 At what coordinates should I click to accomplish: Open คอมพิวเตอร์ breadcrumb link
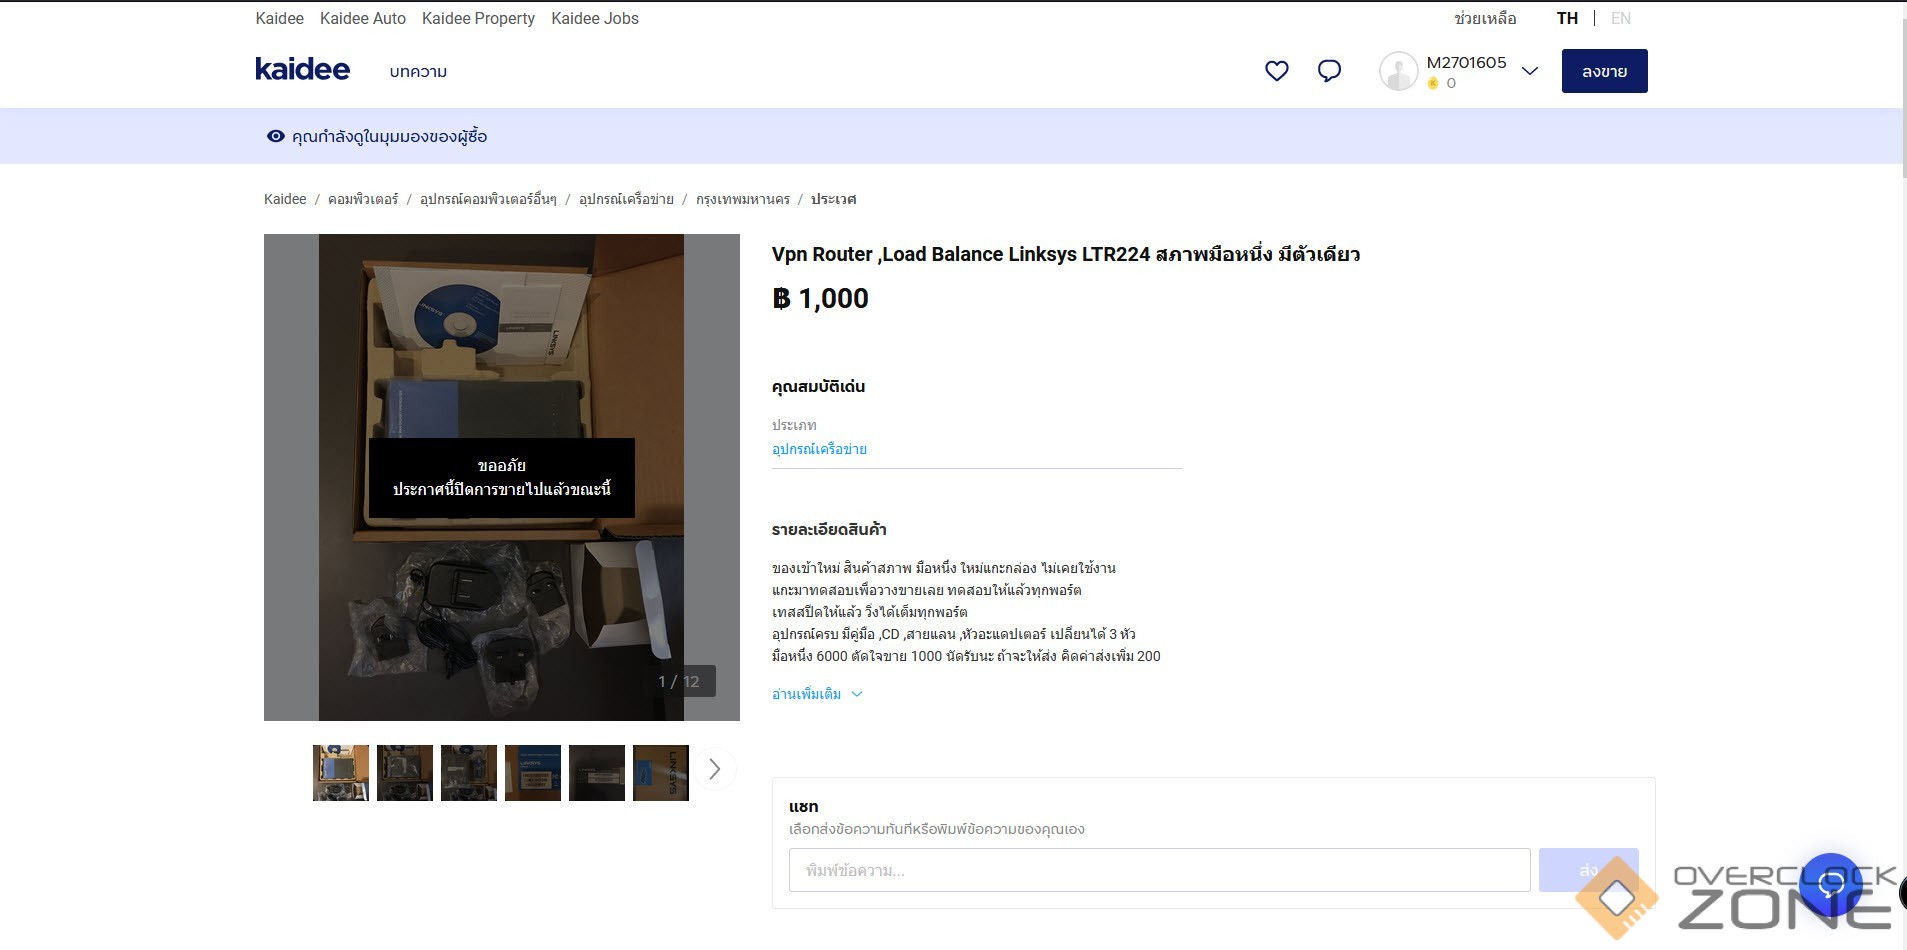363,199
